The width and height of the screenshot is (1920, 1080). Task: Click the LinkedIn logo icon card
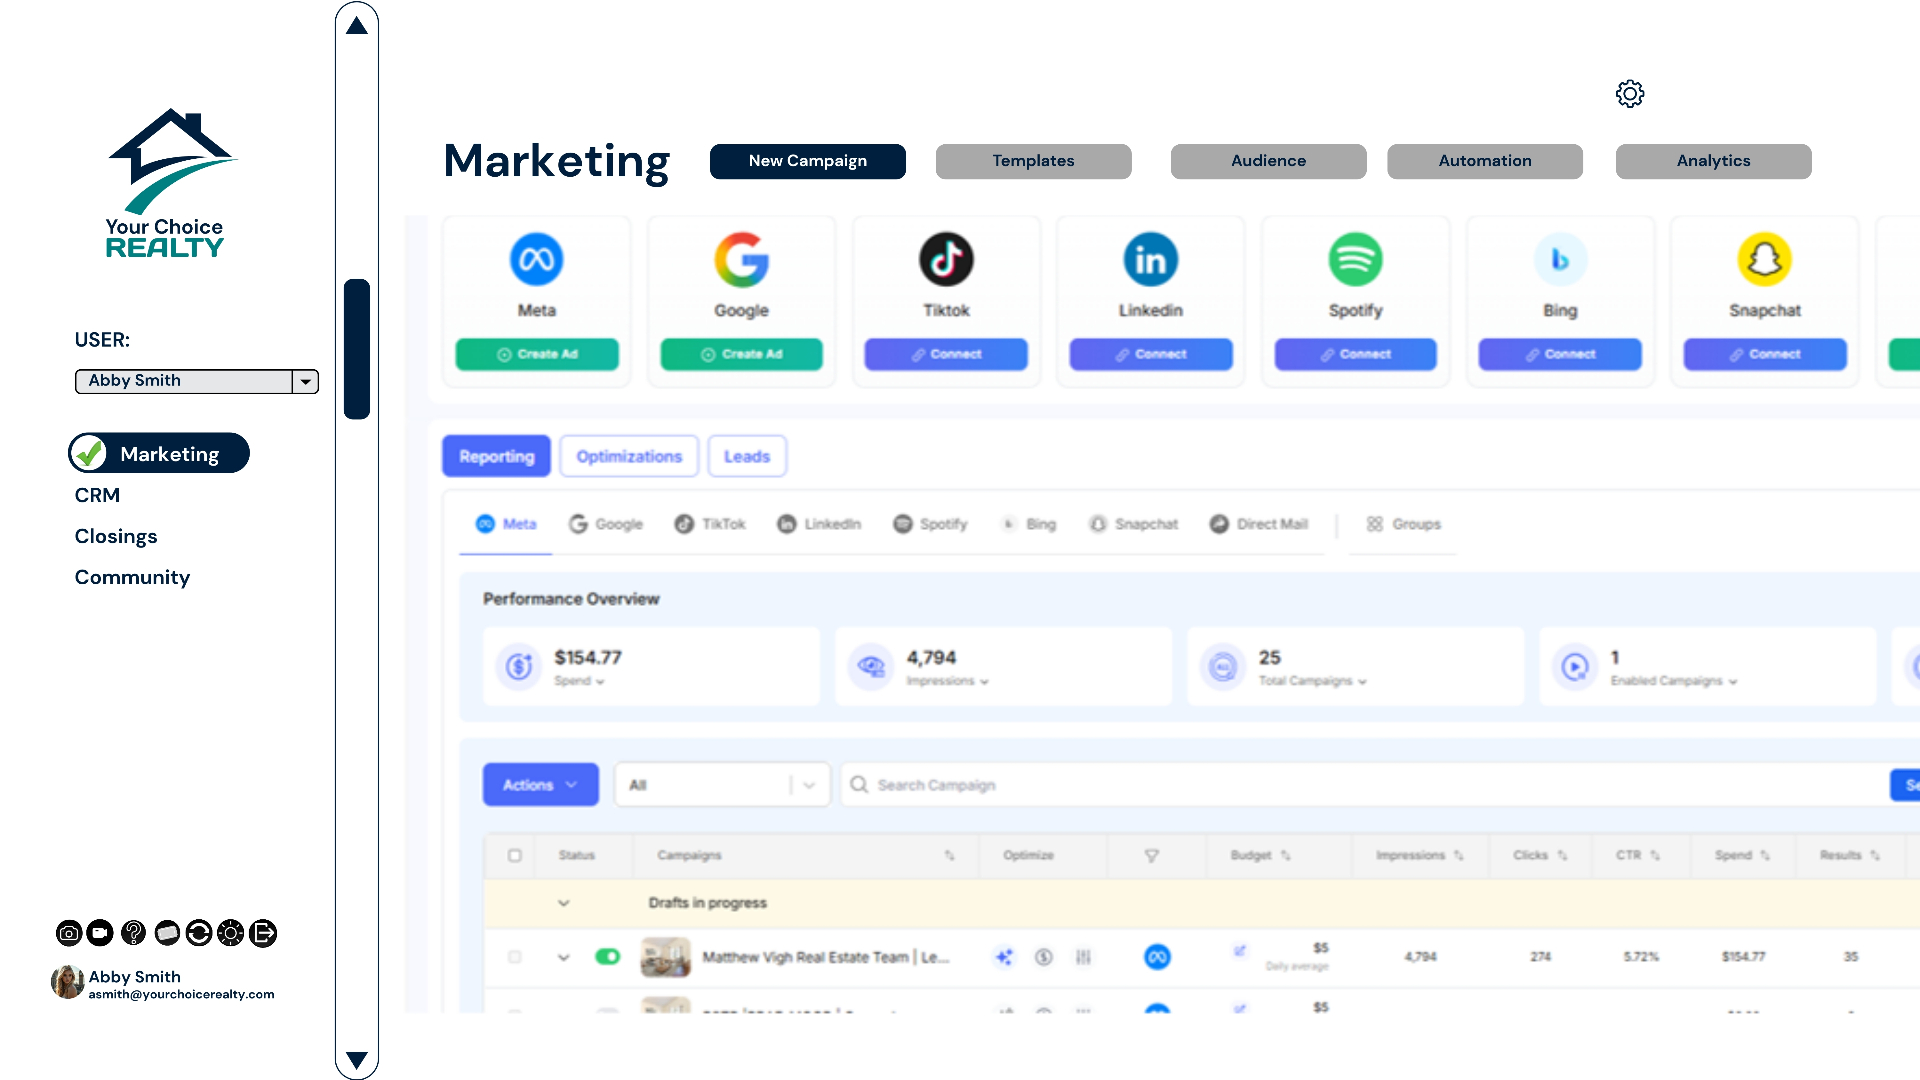tap(1151, 260)
